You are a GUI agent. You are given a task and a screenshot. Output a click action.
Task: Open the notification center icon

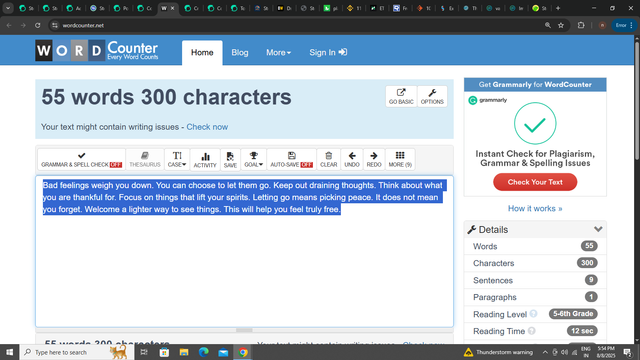pos(628,352)
